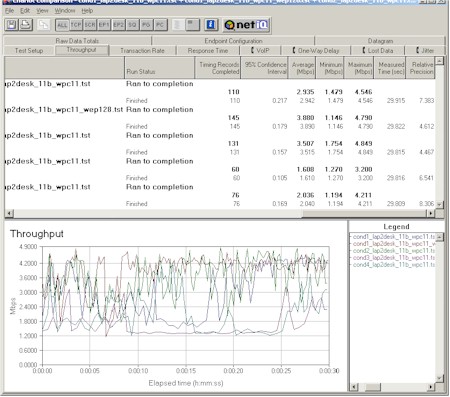Click the results table scroll down arrow

[x=440, y=204]
